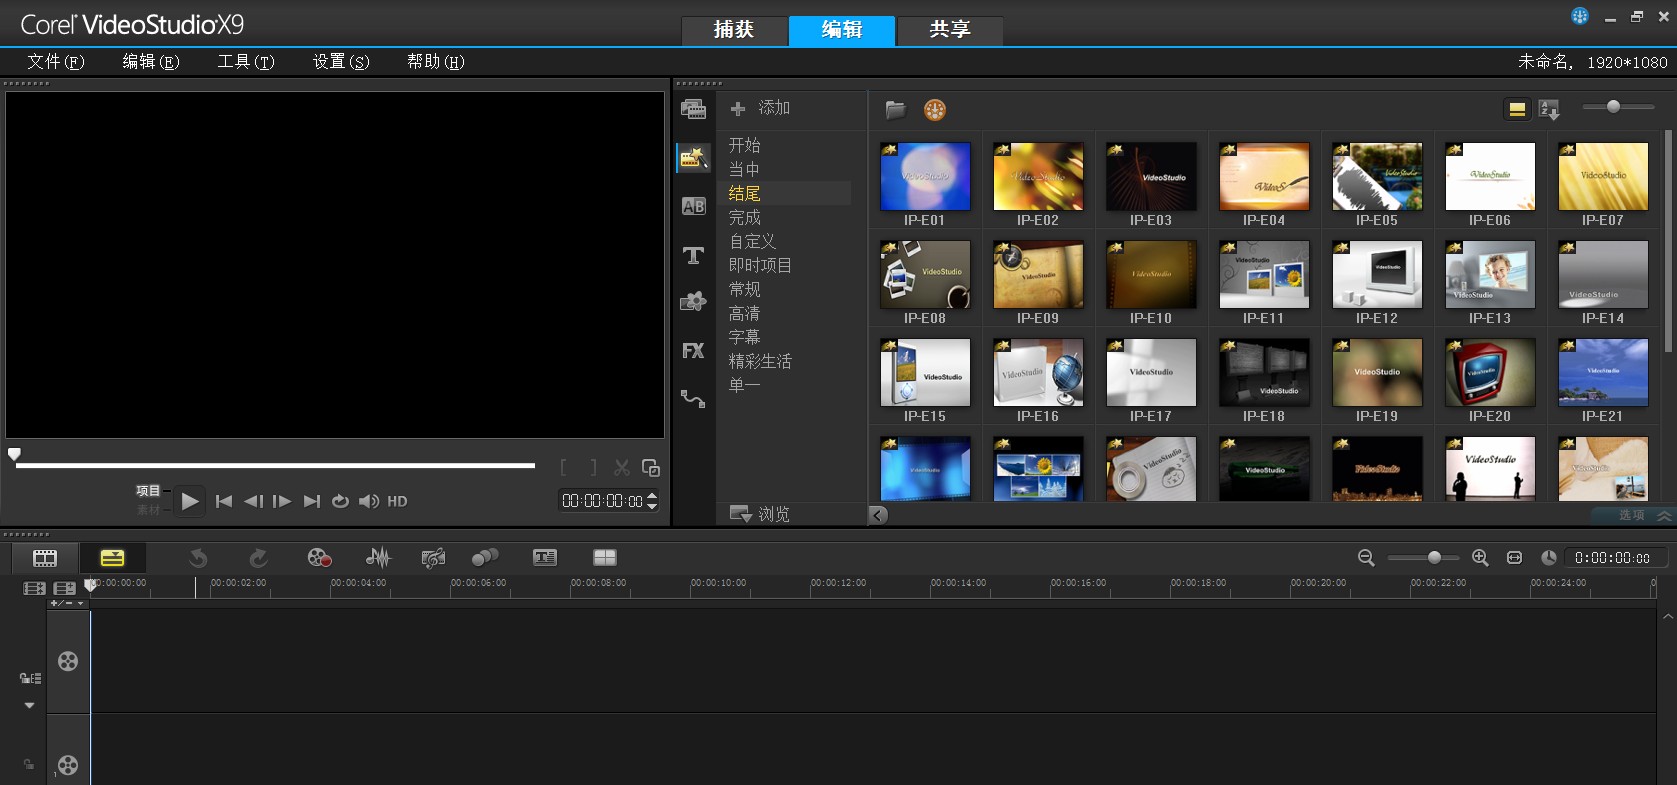Viewport: 1677px width, 785px height.
Task: Click the Undo arrow in timeline toolbar
Action: pyautogui.click(x=198, y=558)
